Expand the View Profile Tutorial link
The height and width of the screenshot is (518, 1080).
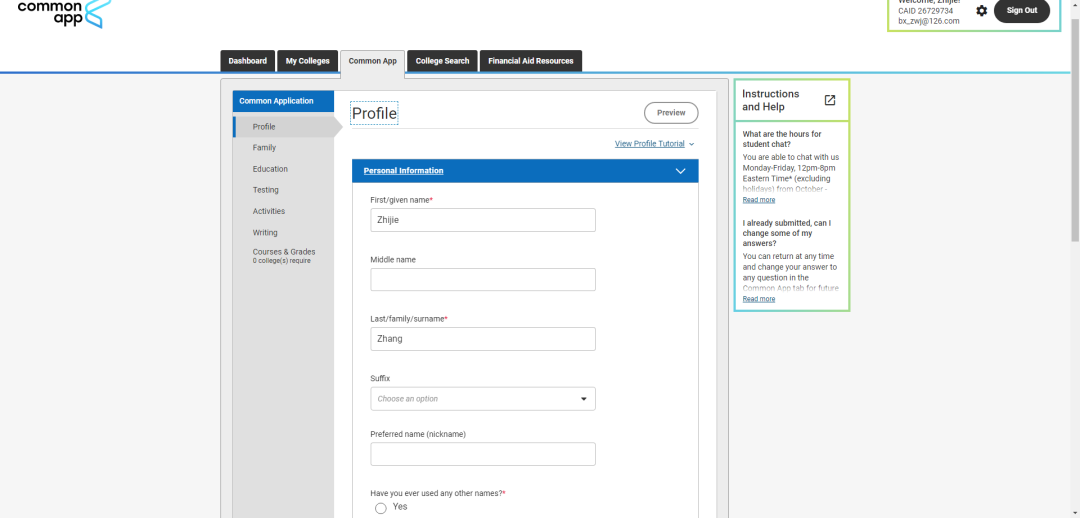click(654, 144)
